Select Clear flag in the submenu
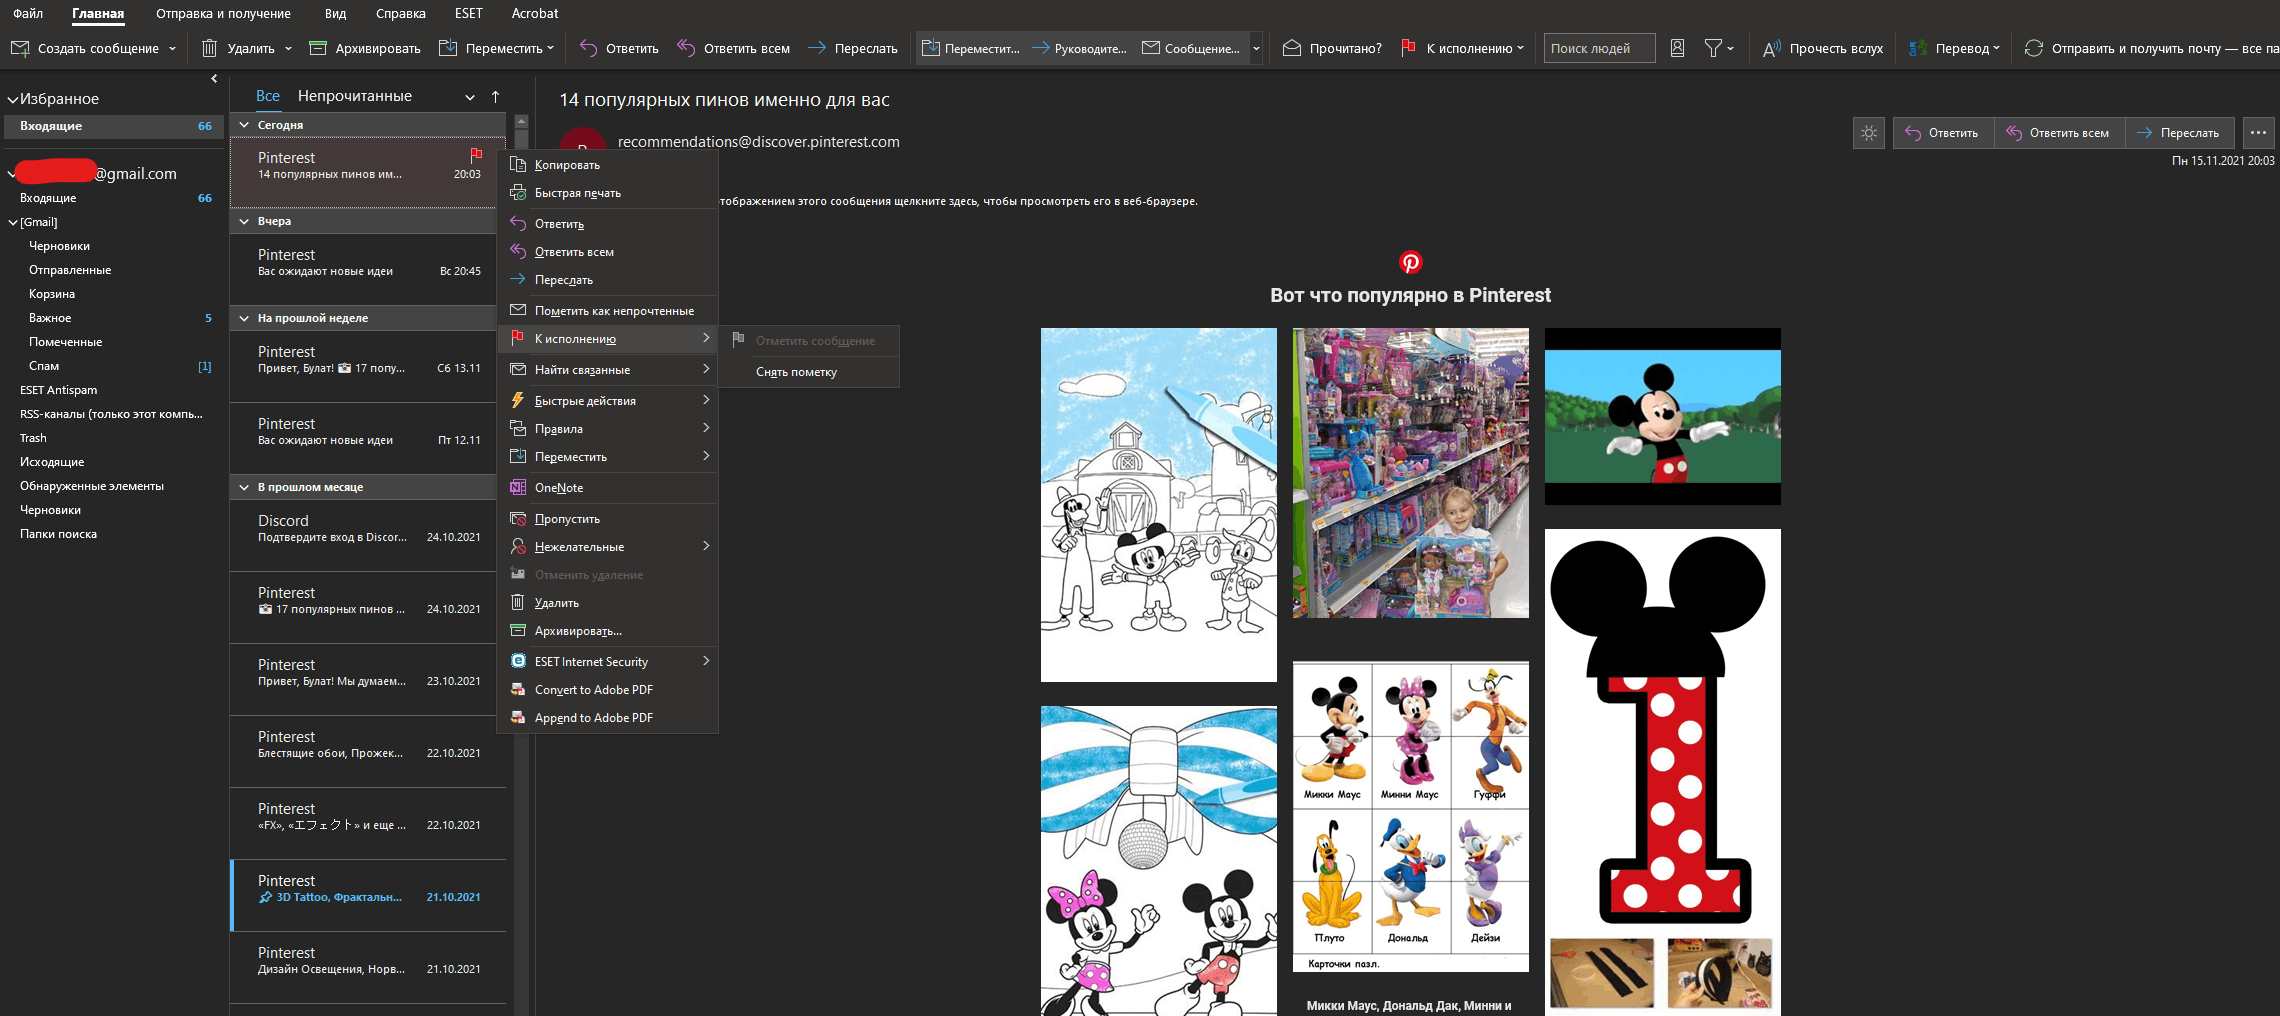Viewport: 2280px width, 1016px height. click(x=809, y=372)
